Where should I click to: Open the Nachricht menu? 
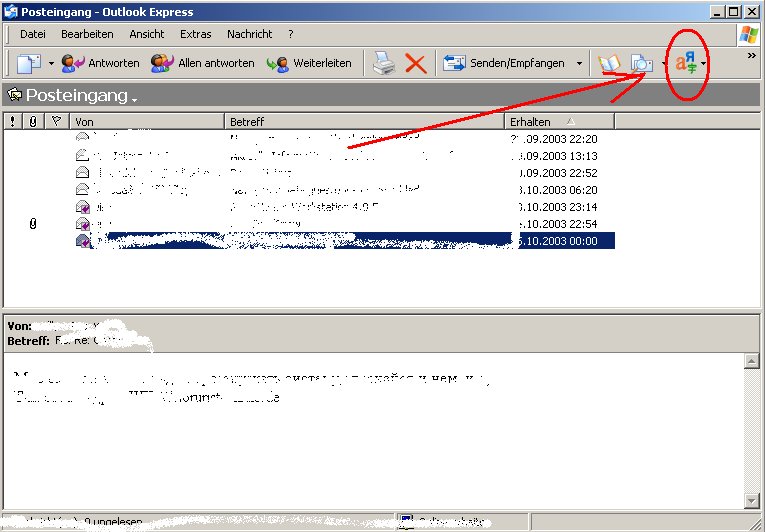249,34
